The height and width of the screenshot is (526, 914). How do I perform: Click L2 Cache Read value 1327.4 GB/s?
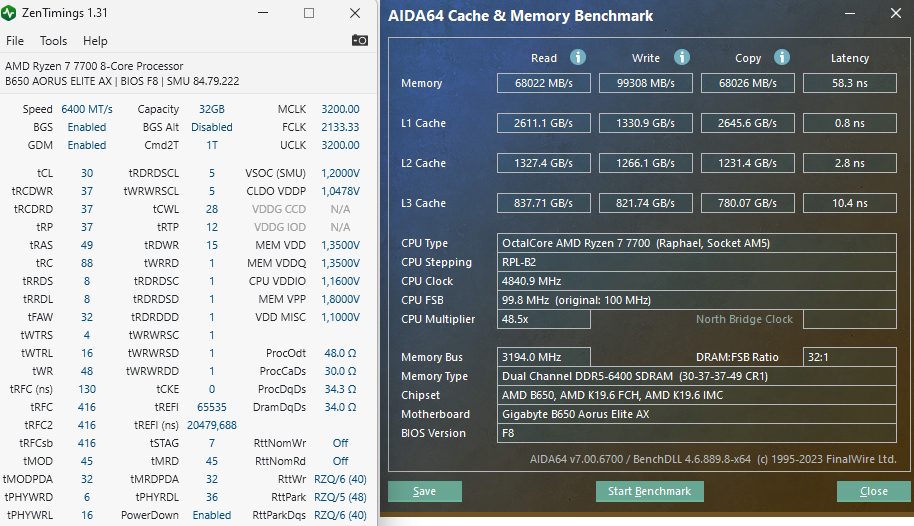[544, 163]
